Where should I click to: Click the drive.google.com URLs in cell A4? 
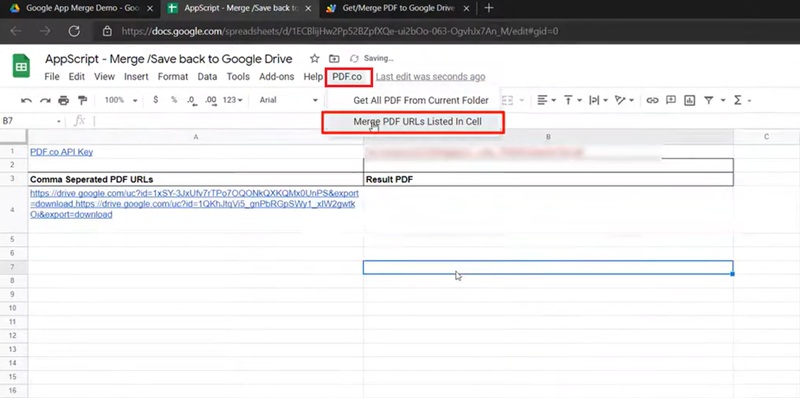[194, 204]
